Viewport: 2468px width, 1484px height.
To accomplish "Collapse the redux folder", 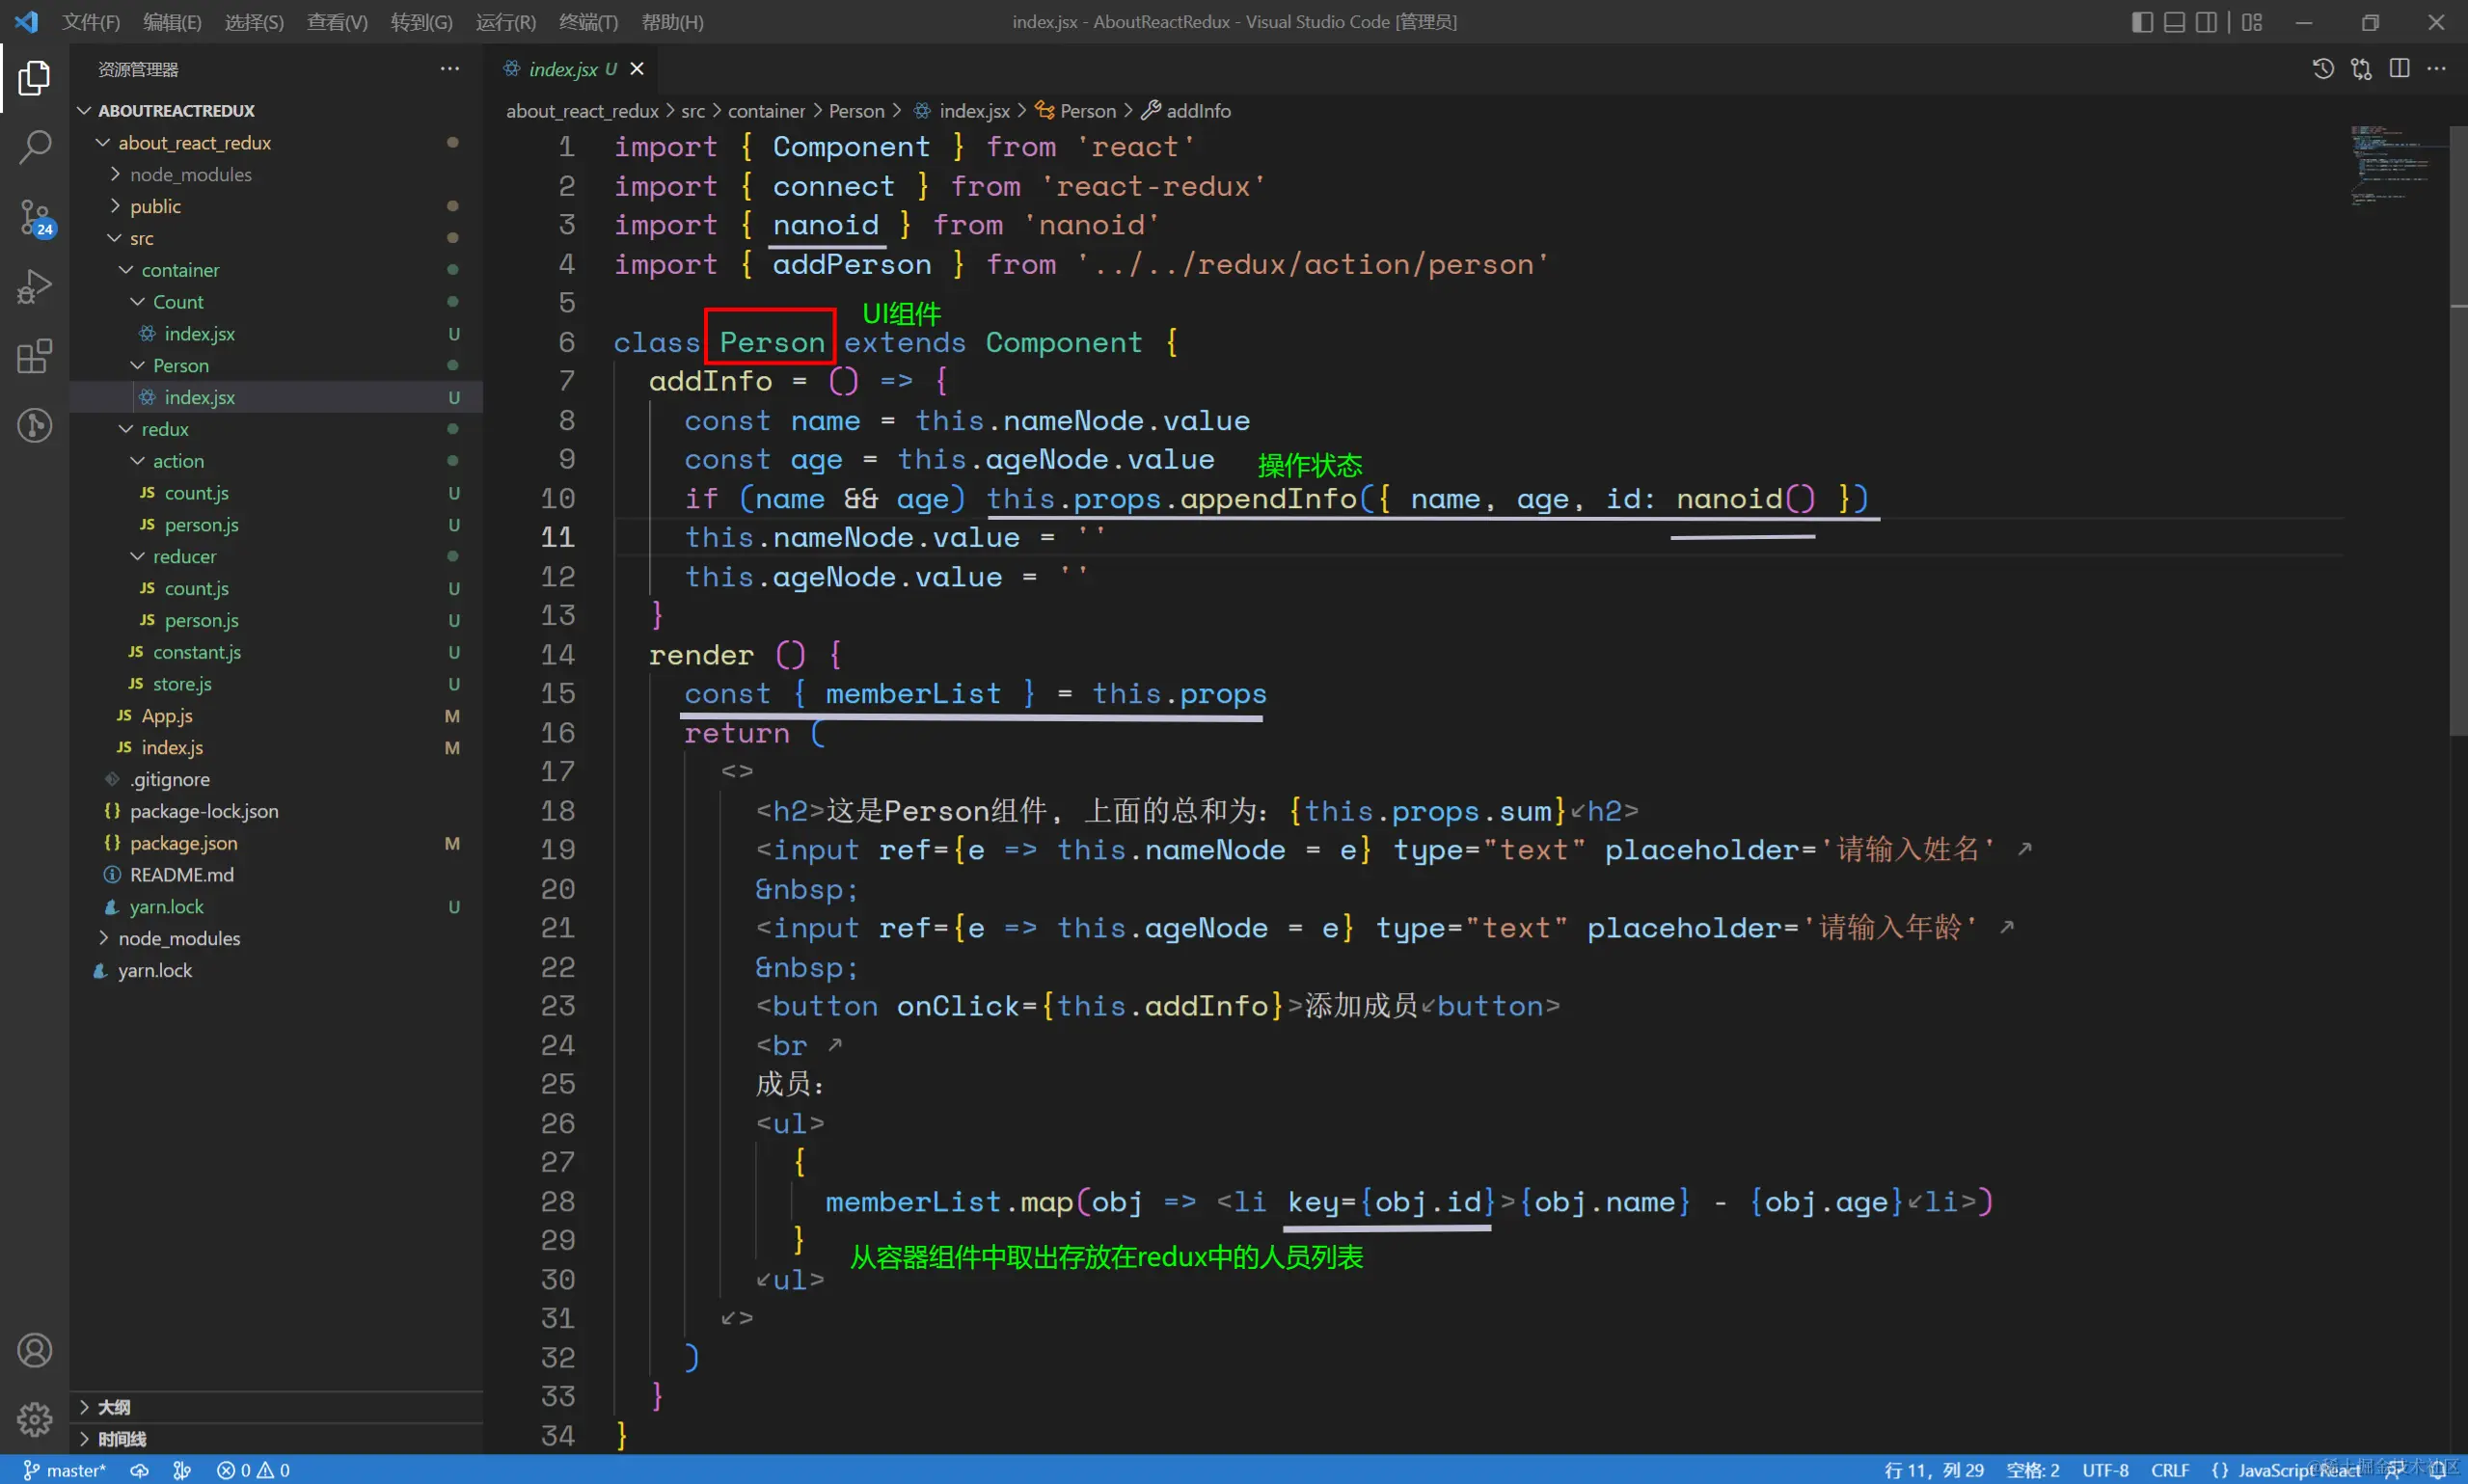I will 164,429.
